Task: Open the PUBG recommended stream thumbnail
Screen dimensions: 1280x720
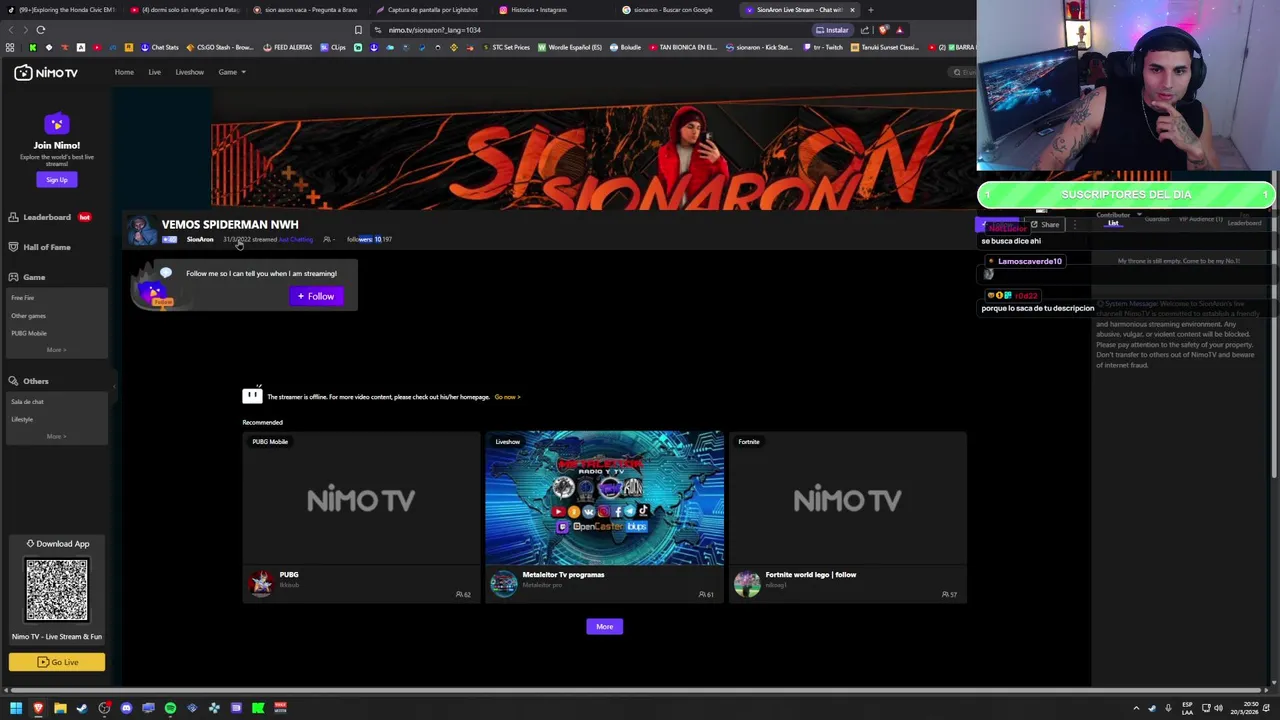Action: click(x=361, y=498)
